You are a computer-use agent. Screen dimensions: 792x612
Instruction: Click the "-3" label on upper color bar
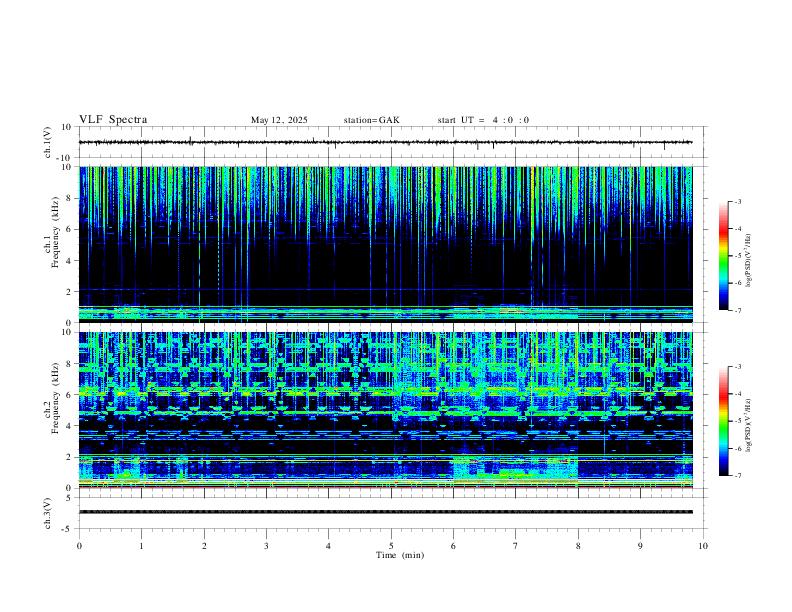coord(737,201)
